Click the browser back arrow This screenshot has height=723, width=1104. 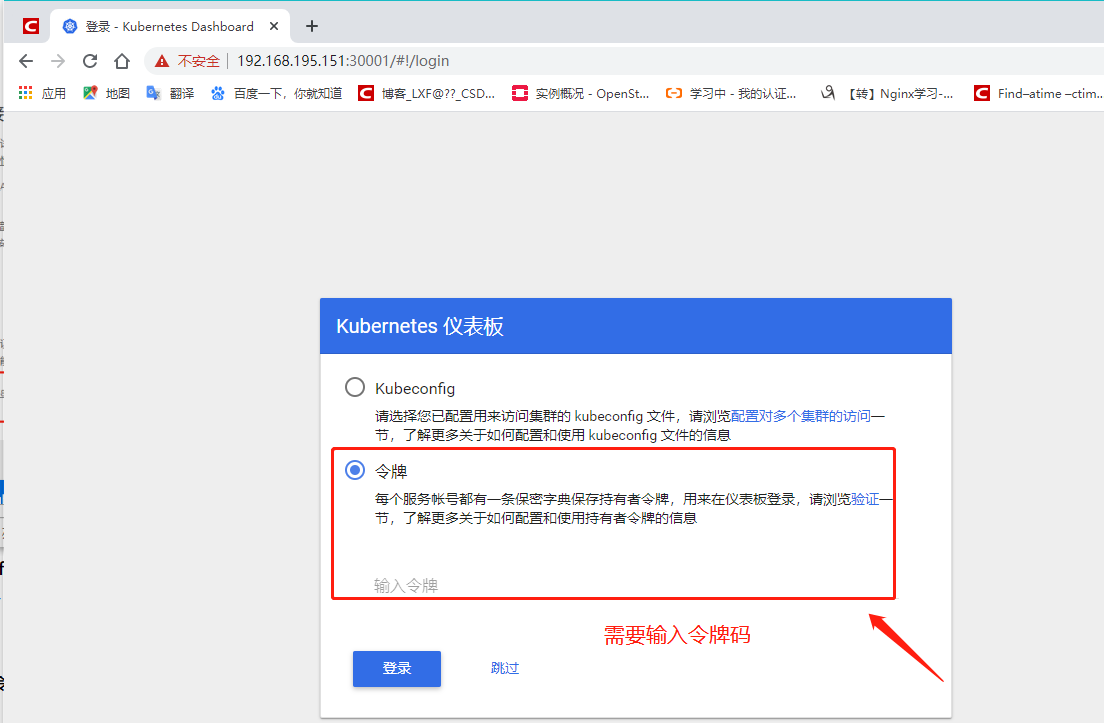tap(26, 61)
